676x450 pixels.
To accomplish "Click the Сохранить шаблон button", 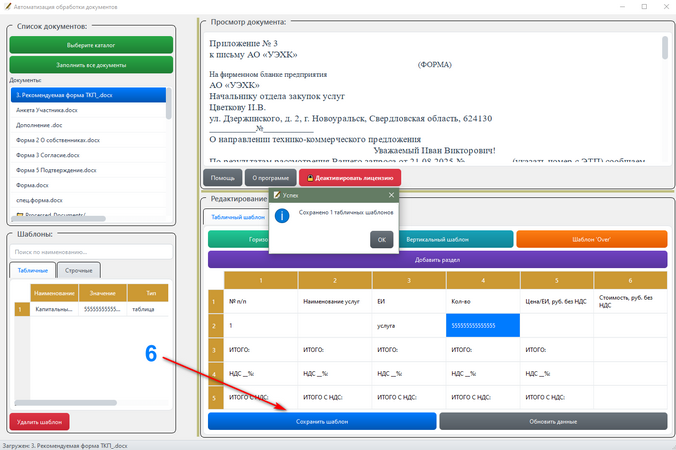I will pos(322,422).
